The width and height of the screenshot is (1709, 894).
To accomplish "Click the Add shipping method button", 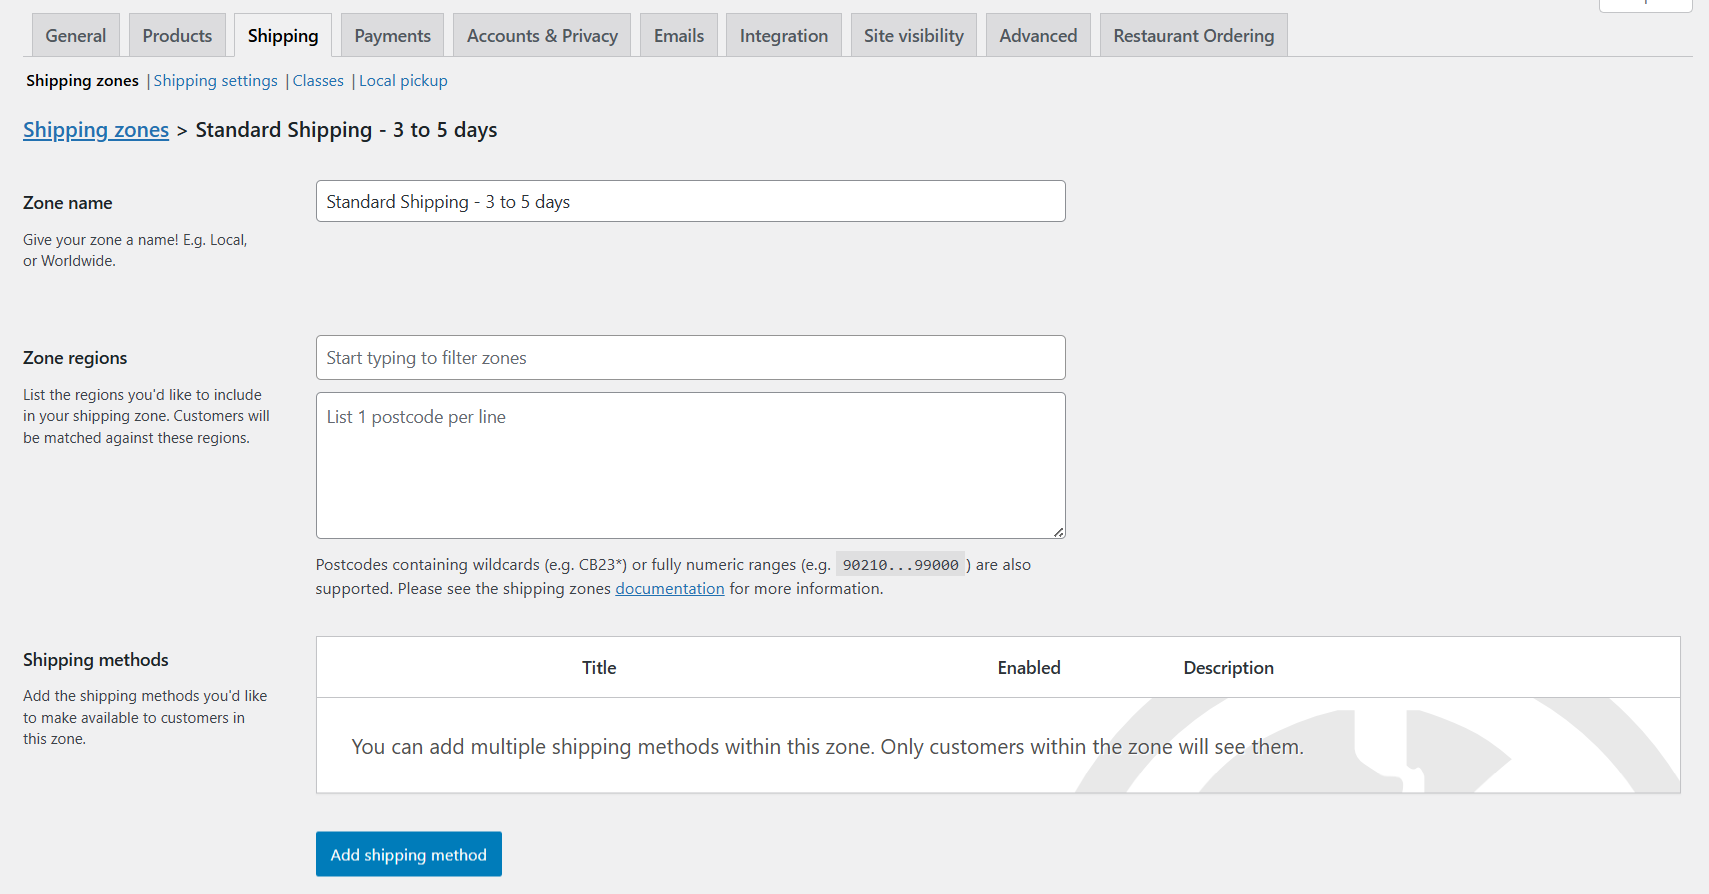I will (x=408, y=854).
